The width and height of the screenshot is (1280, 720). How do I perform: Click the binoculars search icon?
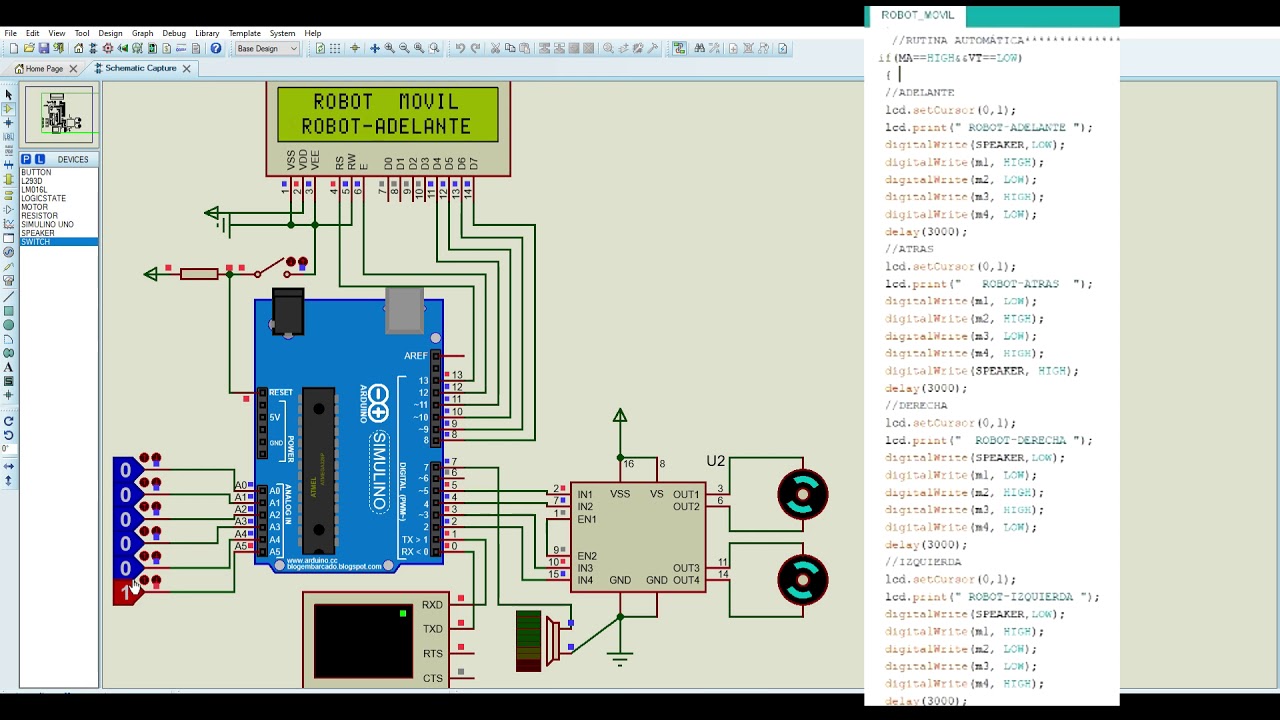click(x=699, y=48)
